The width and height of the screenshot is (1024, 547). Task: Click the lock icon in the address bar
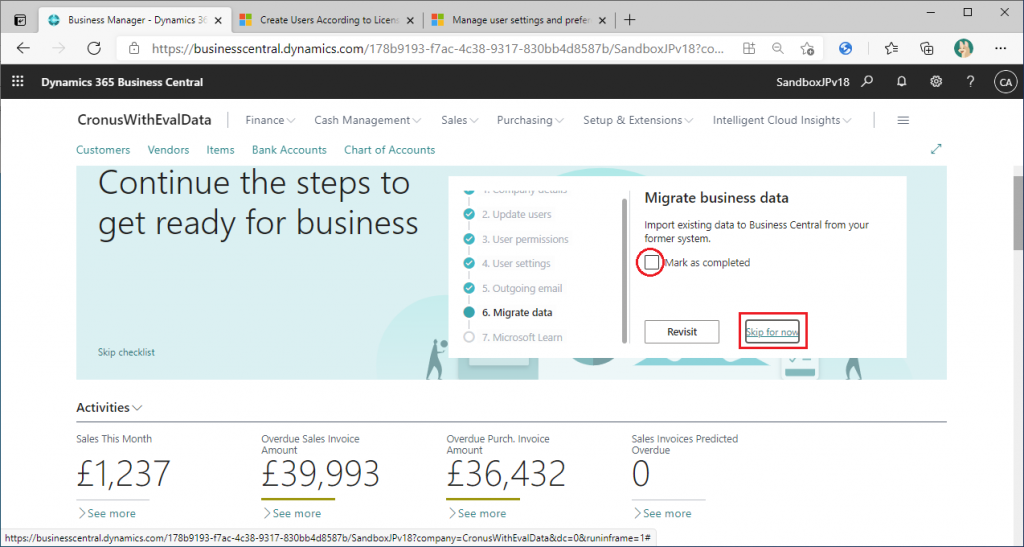[x=134, y=48]
